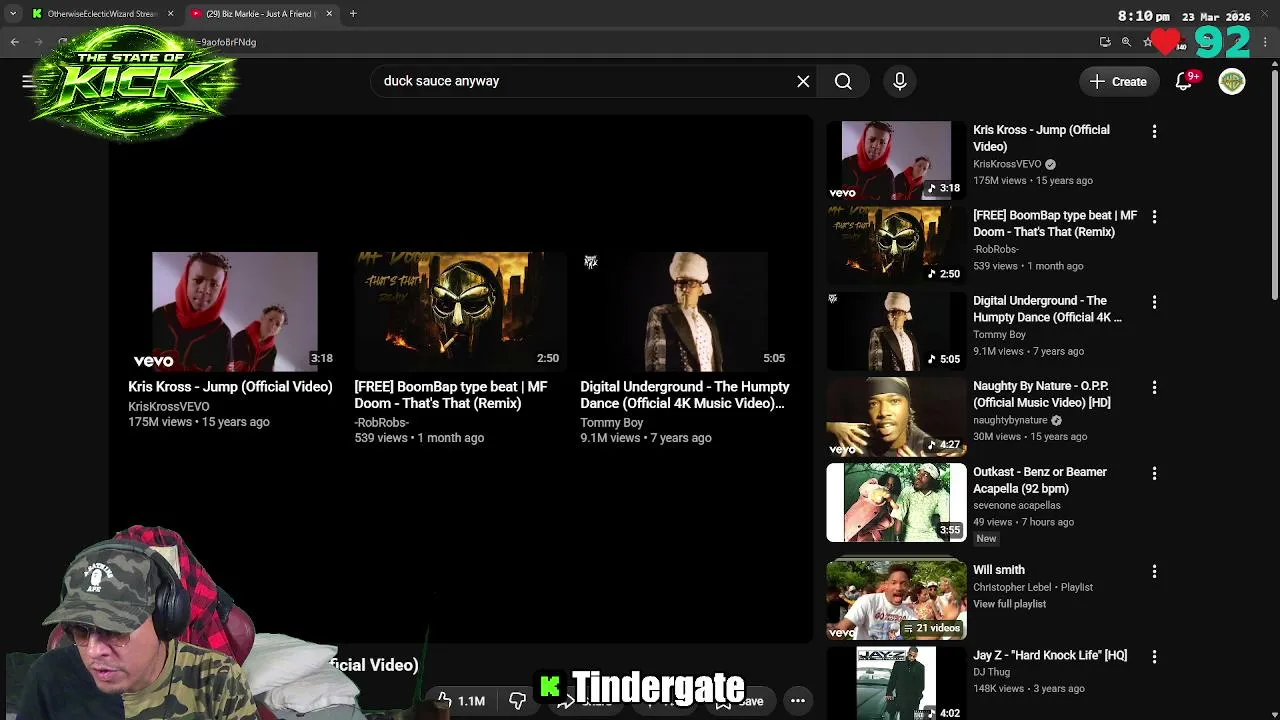Click sidebar title 'Jay Z - Hard Knock Life [HQ]'
The image size is (1280, 720).
[1050, 655]
